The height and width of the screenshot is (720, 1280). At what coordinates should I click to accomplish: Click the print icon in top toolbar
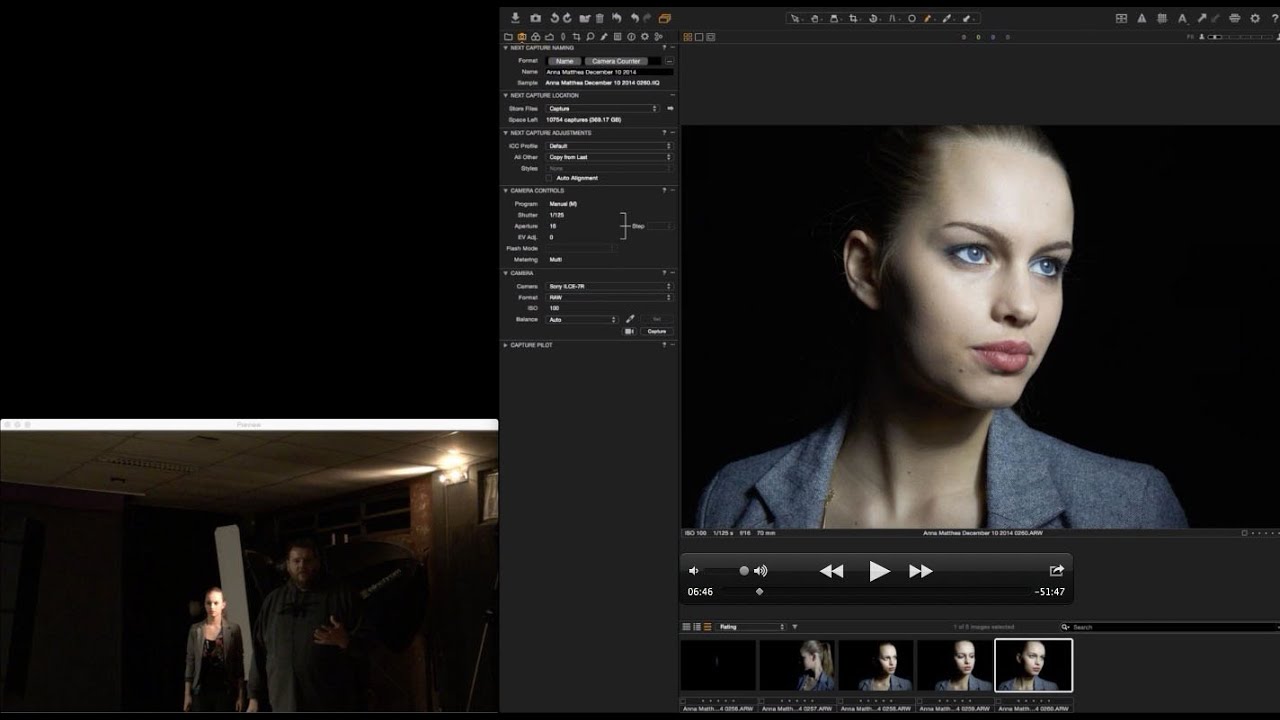click(1234, 18)
